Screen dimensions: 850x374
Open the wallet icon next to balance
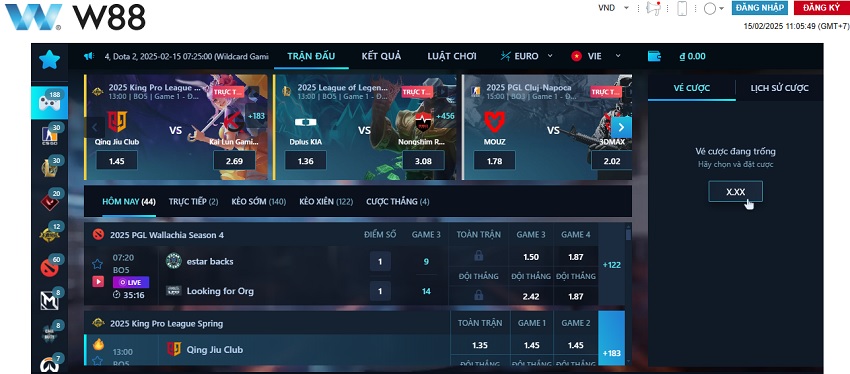654,56
